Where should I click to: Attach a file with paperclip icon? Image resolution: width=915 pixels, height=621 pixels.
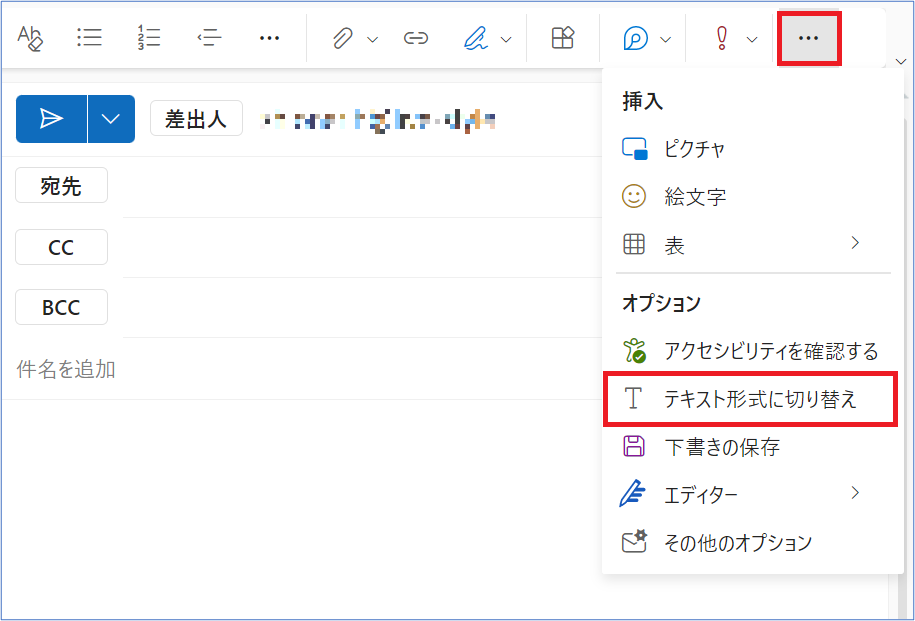click(x=343, y=39)
